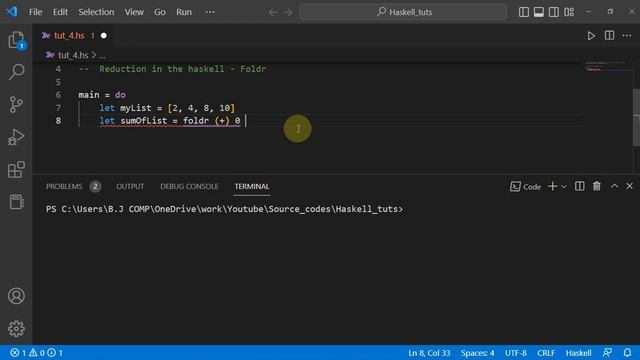
Task: Split the terminal panel
Action: (580, 187)
